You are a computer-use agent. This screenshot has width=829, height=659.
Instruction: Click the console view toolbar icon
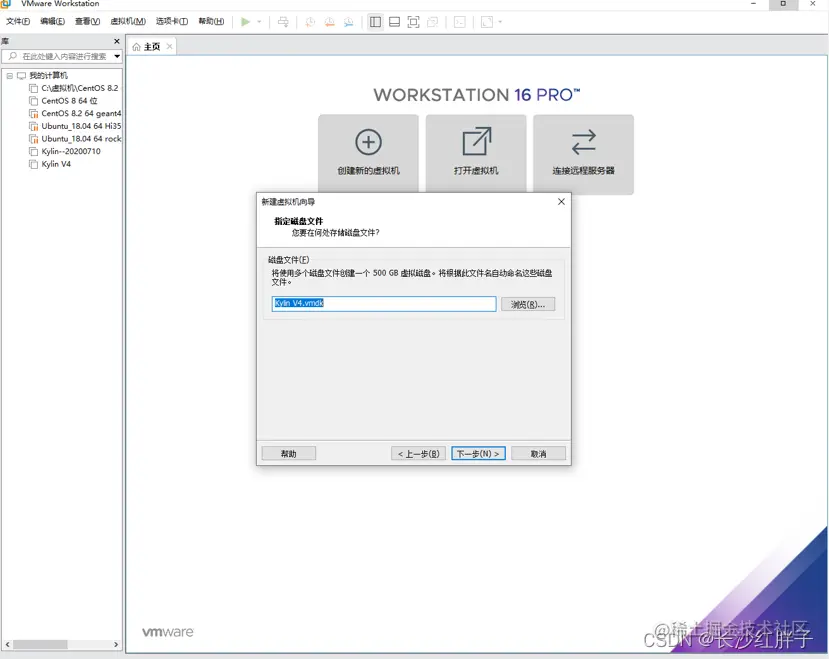click(460, 22)
